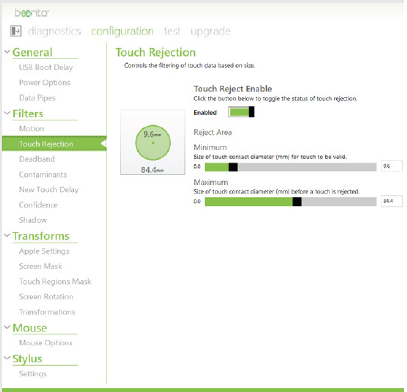Click the Touch Rejection page title
This screenshot has width=407, height=392.
[156, 52]
